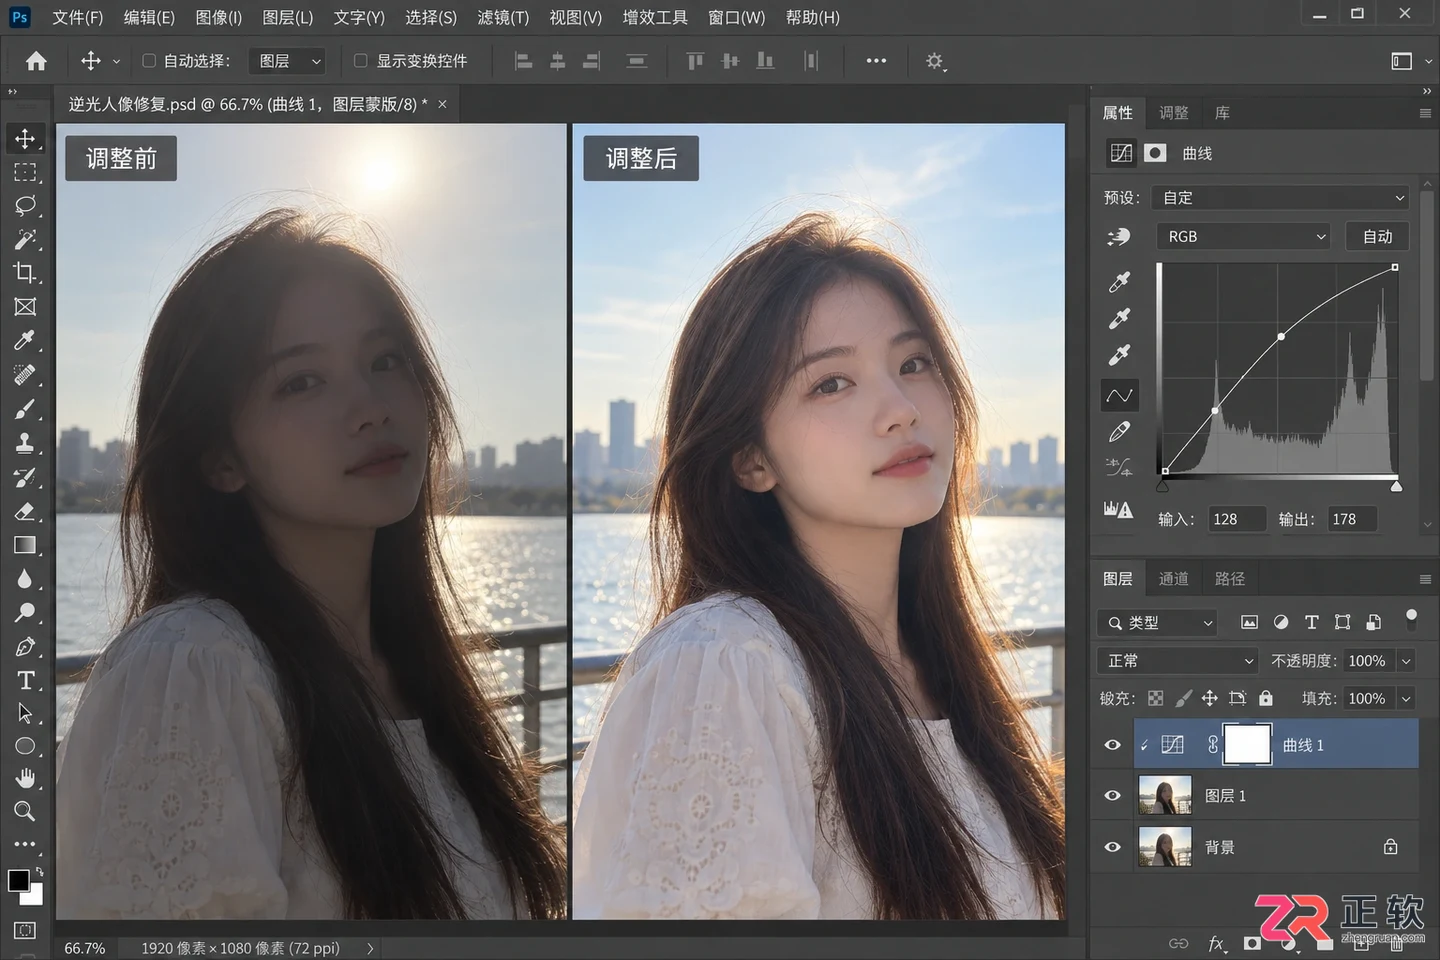Select the Rectangular Marquee tool

(25, 172)
